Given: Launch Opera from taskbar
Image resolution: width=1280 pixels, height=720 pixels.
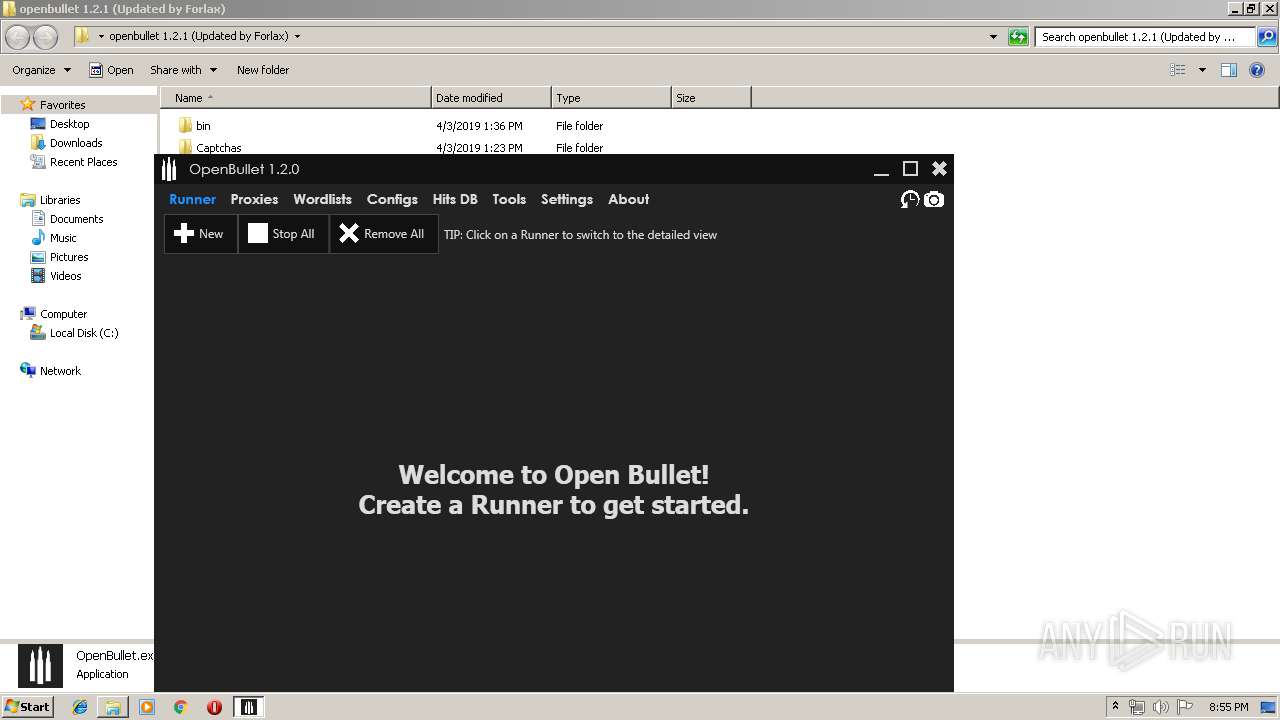Looking at the screenshot, I should 214,707.
